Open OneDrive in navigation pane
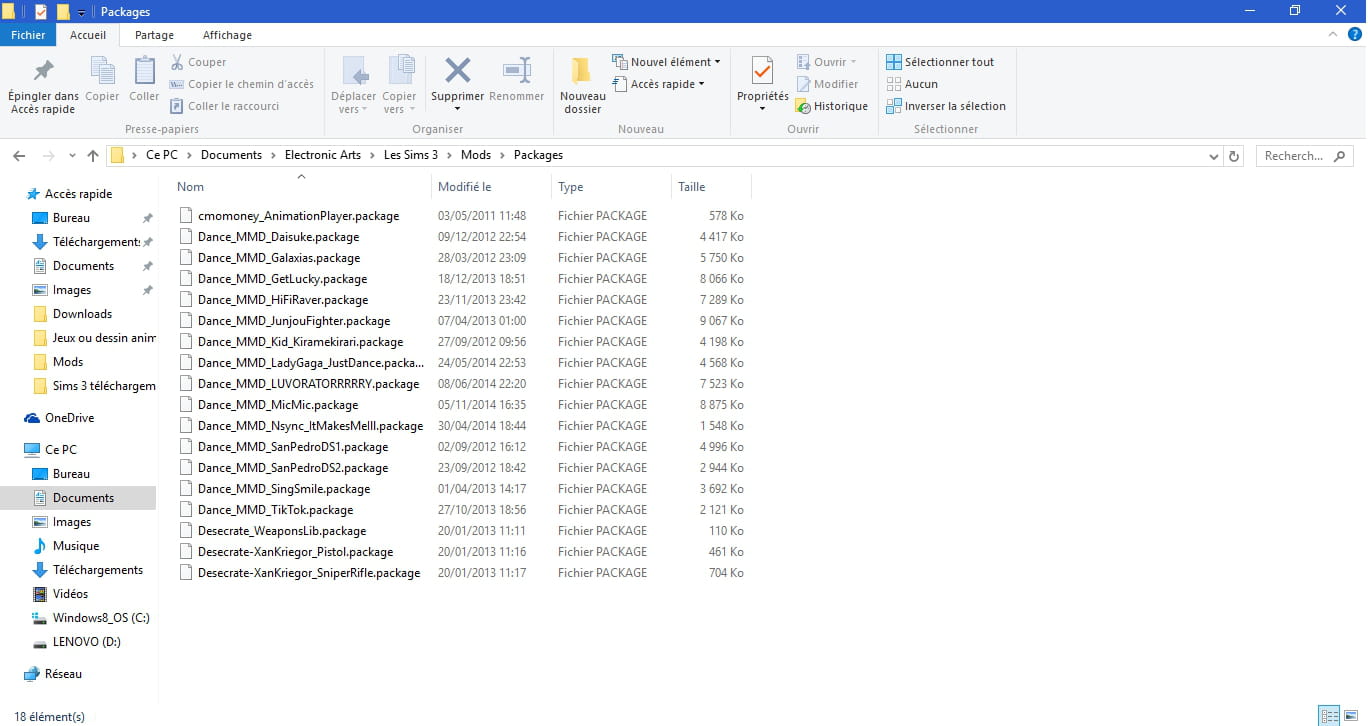This screenshot has height=726, width=1368. [x=69, y=418]
